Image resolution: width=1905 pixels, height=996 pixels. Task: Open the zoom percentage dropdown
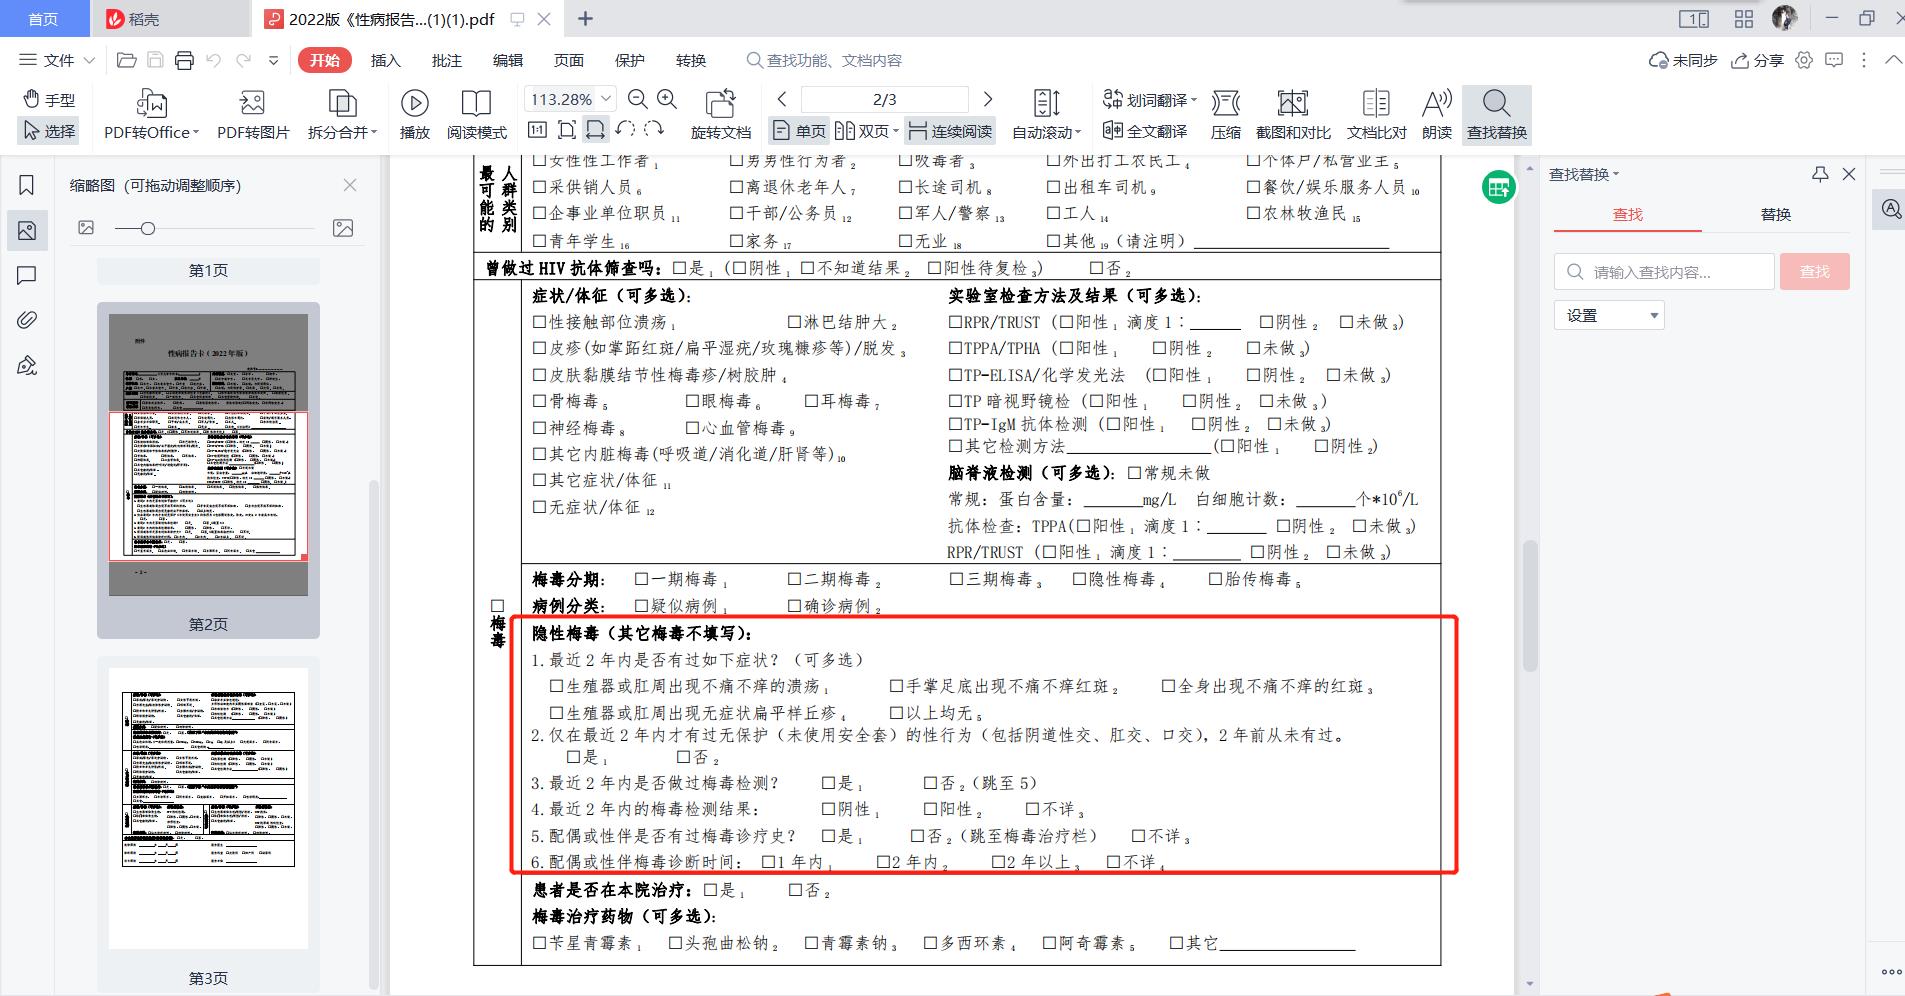605,99
